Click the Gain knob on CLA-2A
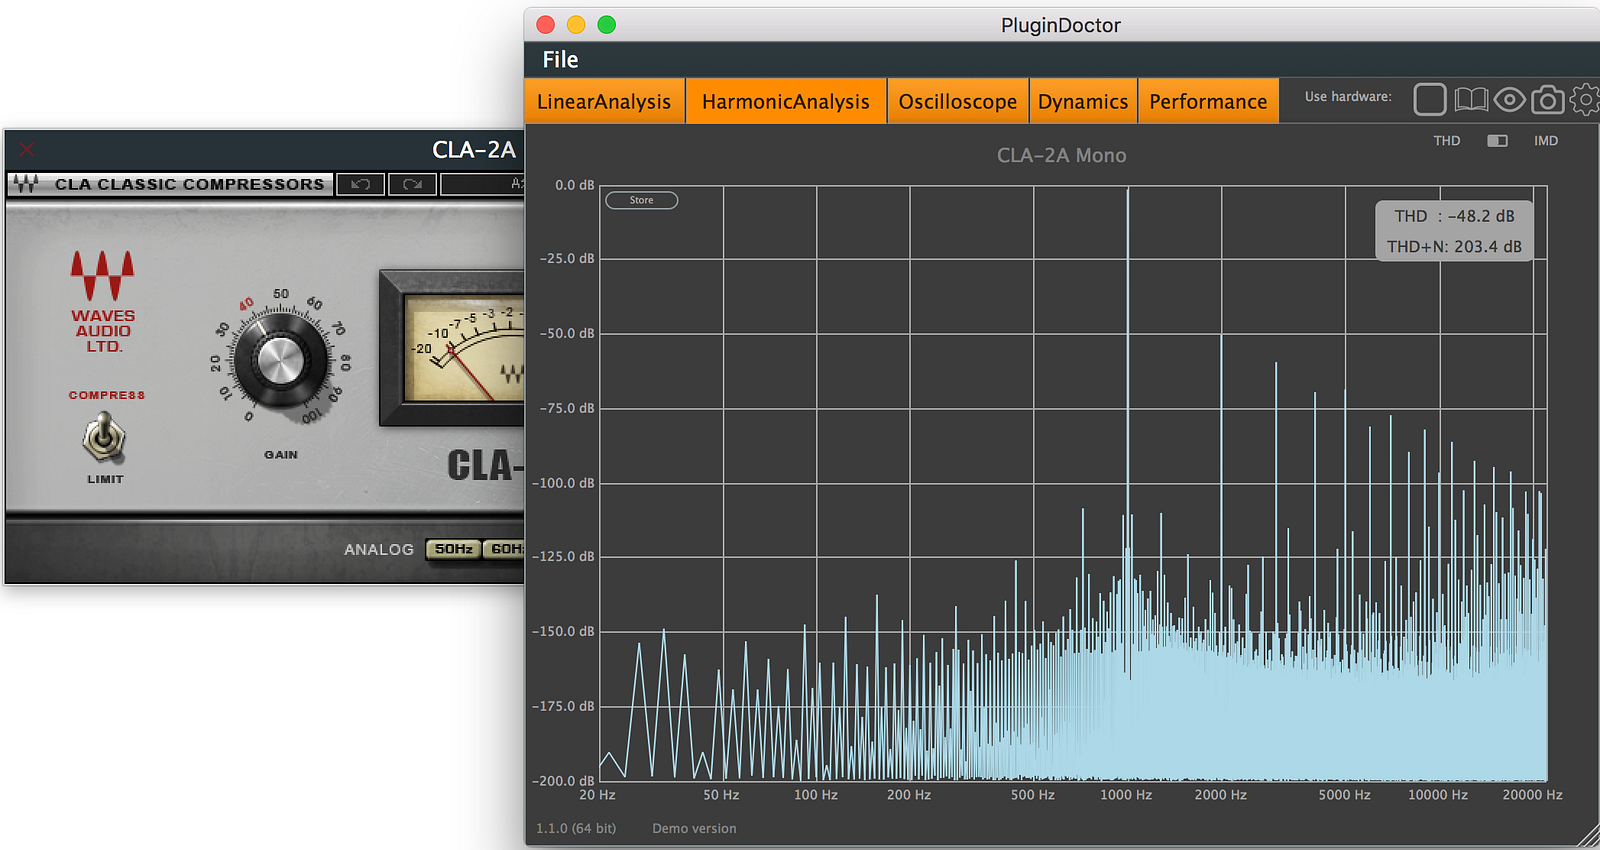 click(280, 361)
